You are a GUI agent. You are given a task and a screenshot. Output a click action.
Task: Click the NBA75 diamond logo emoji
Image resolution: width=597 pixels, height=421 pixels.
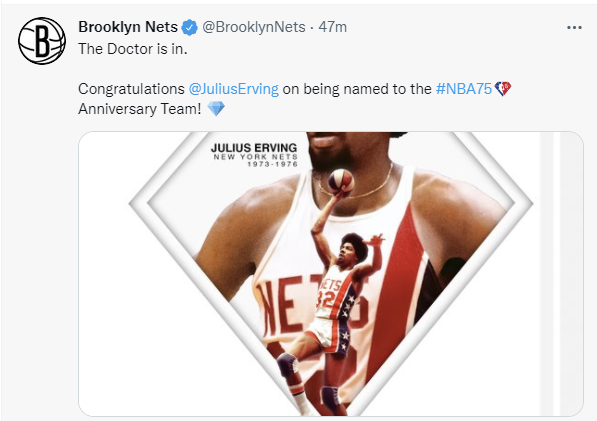click(503, 89)
